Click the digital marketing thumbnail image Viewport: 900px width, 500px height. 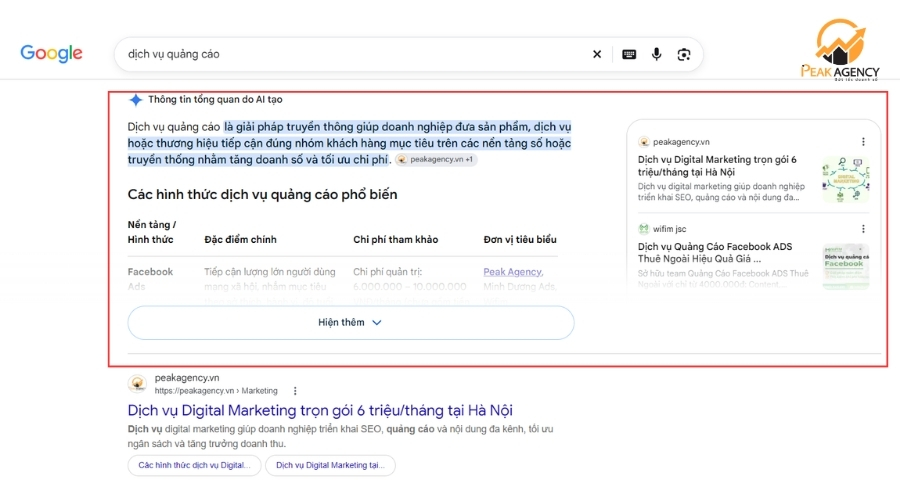click(845, 179)
